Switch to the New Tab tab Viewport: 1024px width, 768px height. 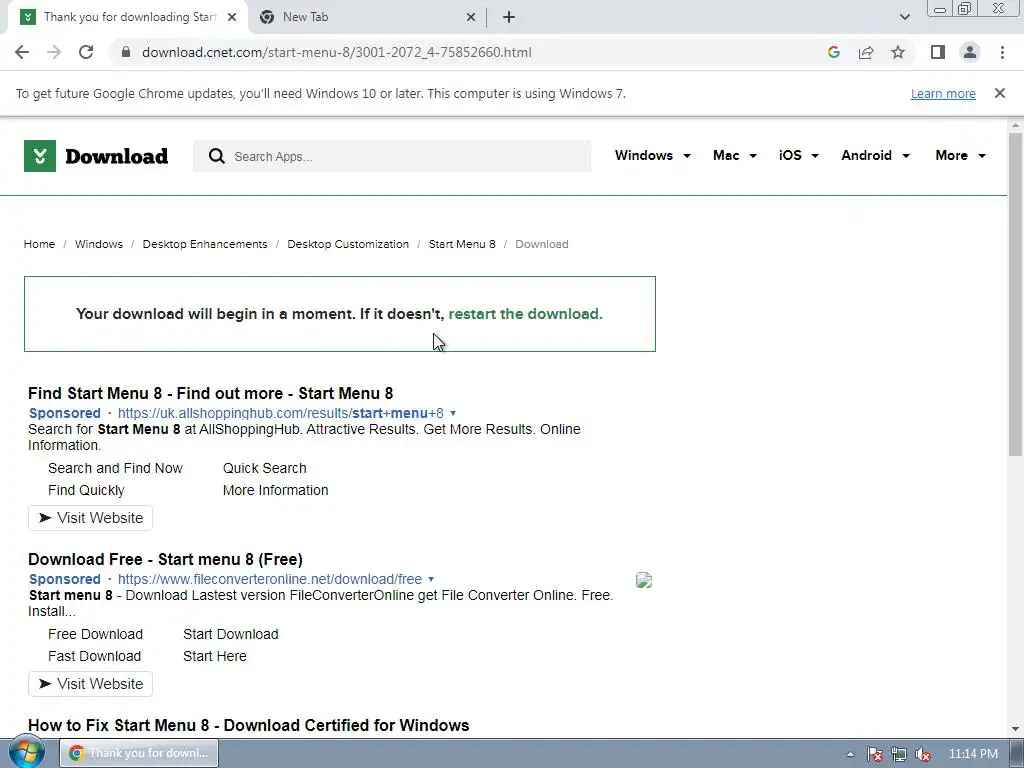click(368, 18)
